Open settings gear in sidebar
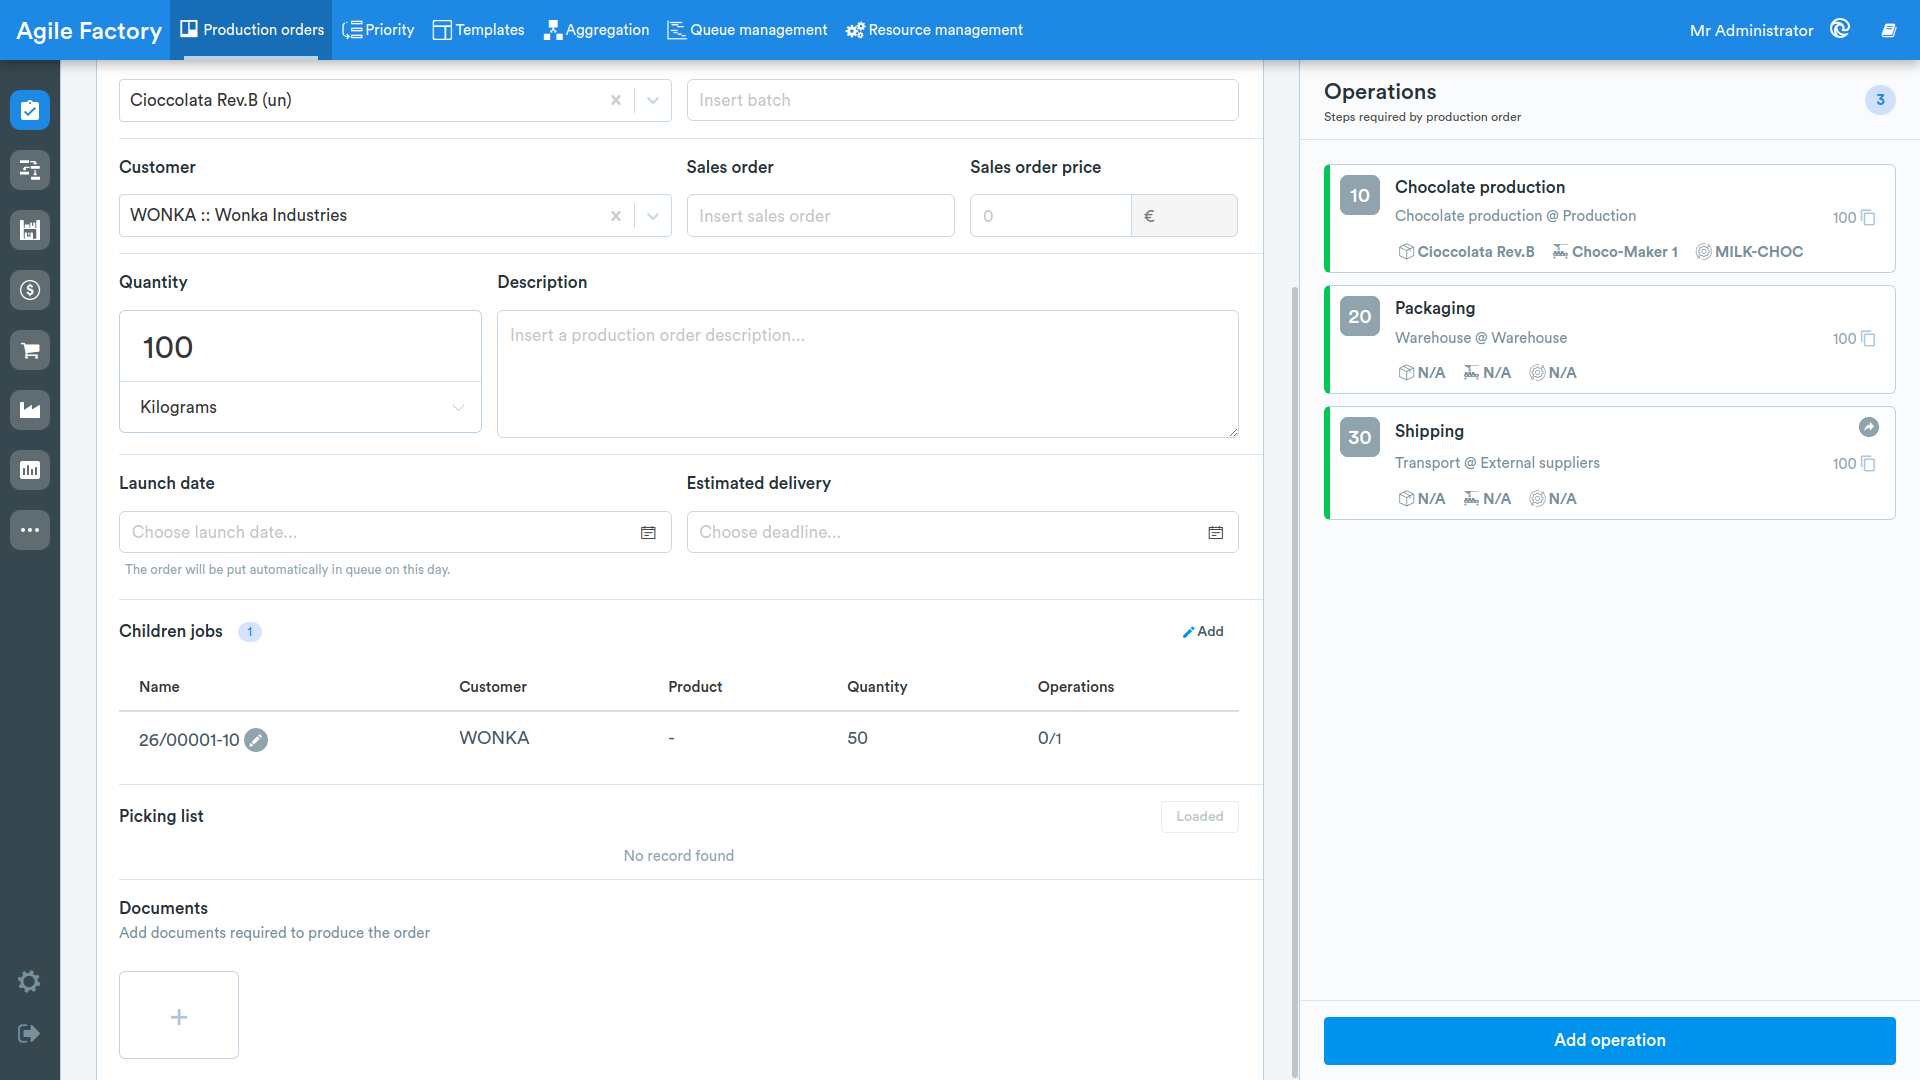Image resolution: width=1920 pixels, height=1080 pixels. (x=29, y=981)
